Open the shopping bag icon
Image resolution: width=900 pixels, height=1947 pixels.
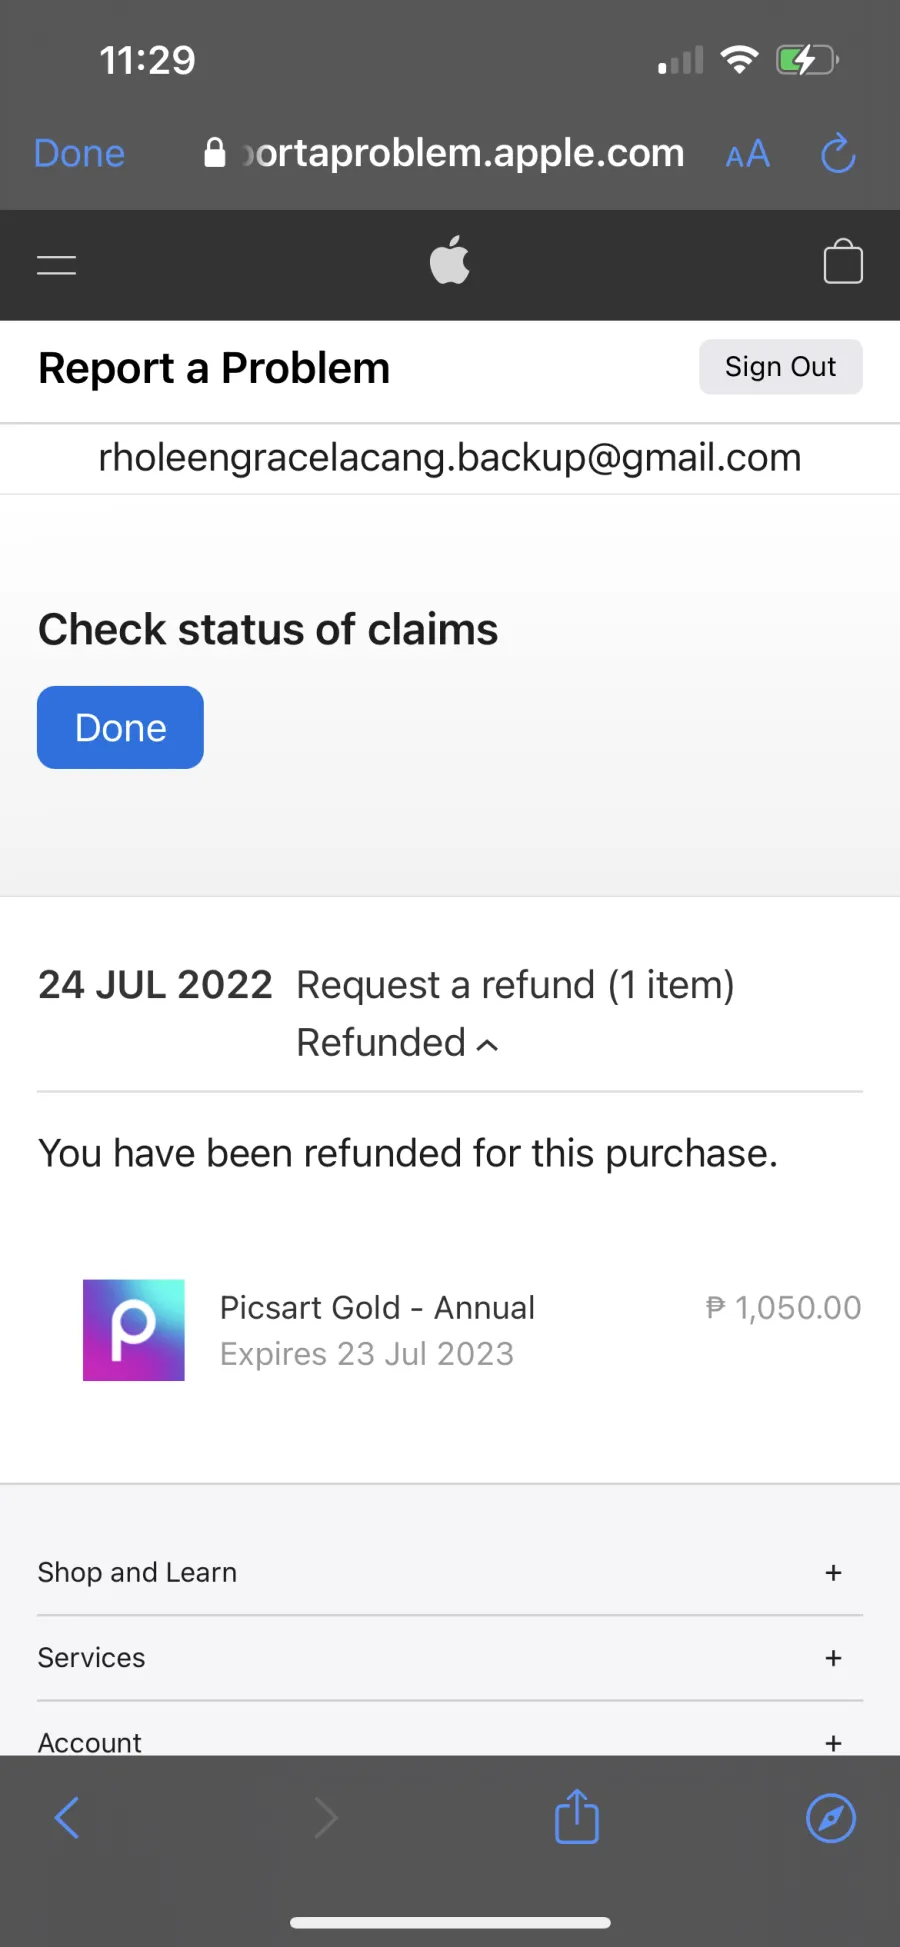[x=842, y=262]
